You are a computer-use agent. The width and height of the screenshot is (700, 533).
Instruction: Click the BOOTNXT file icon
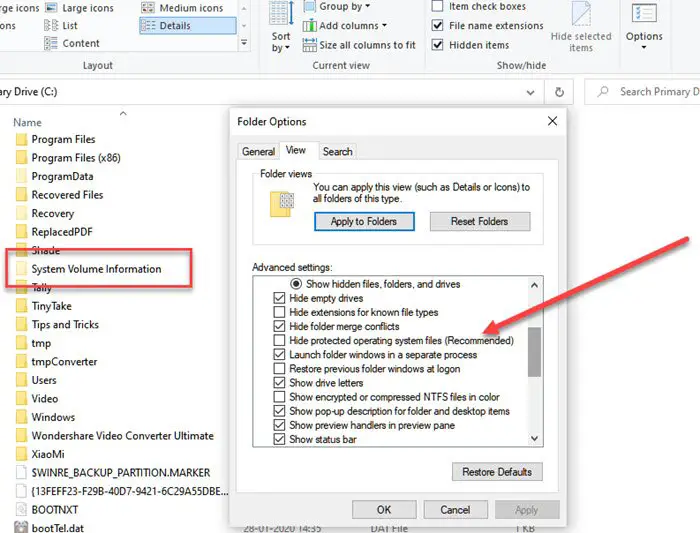[21, 510]
